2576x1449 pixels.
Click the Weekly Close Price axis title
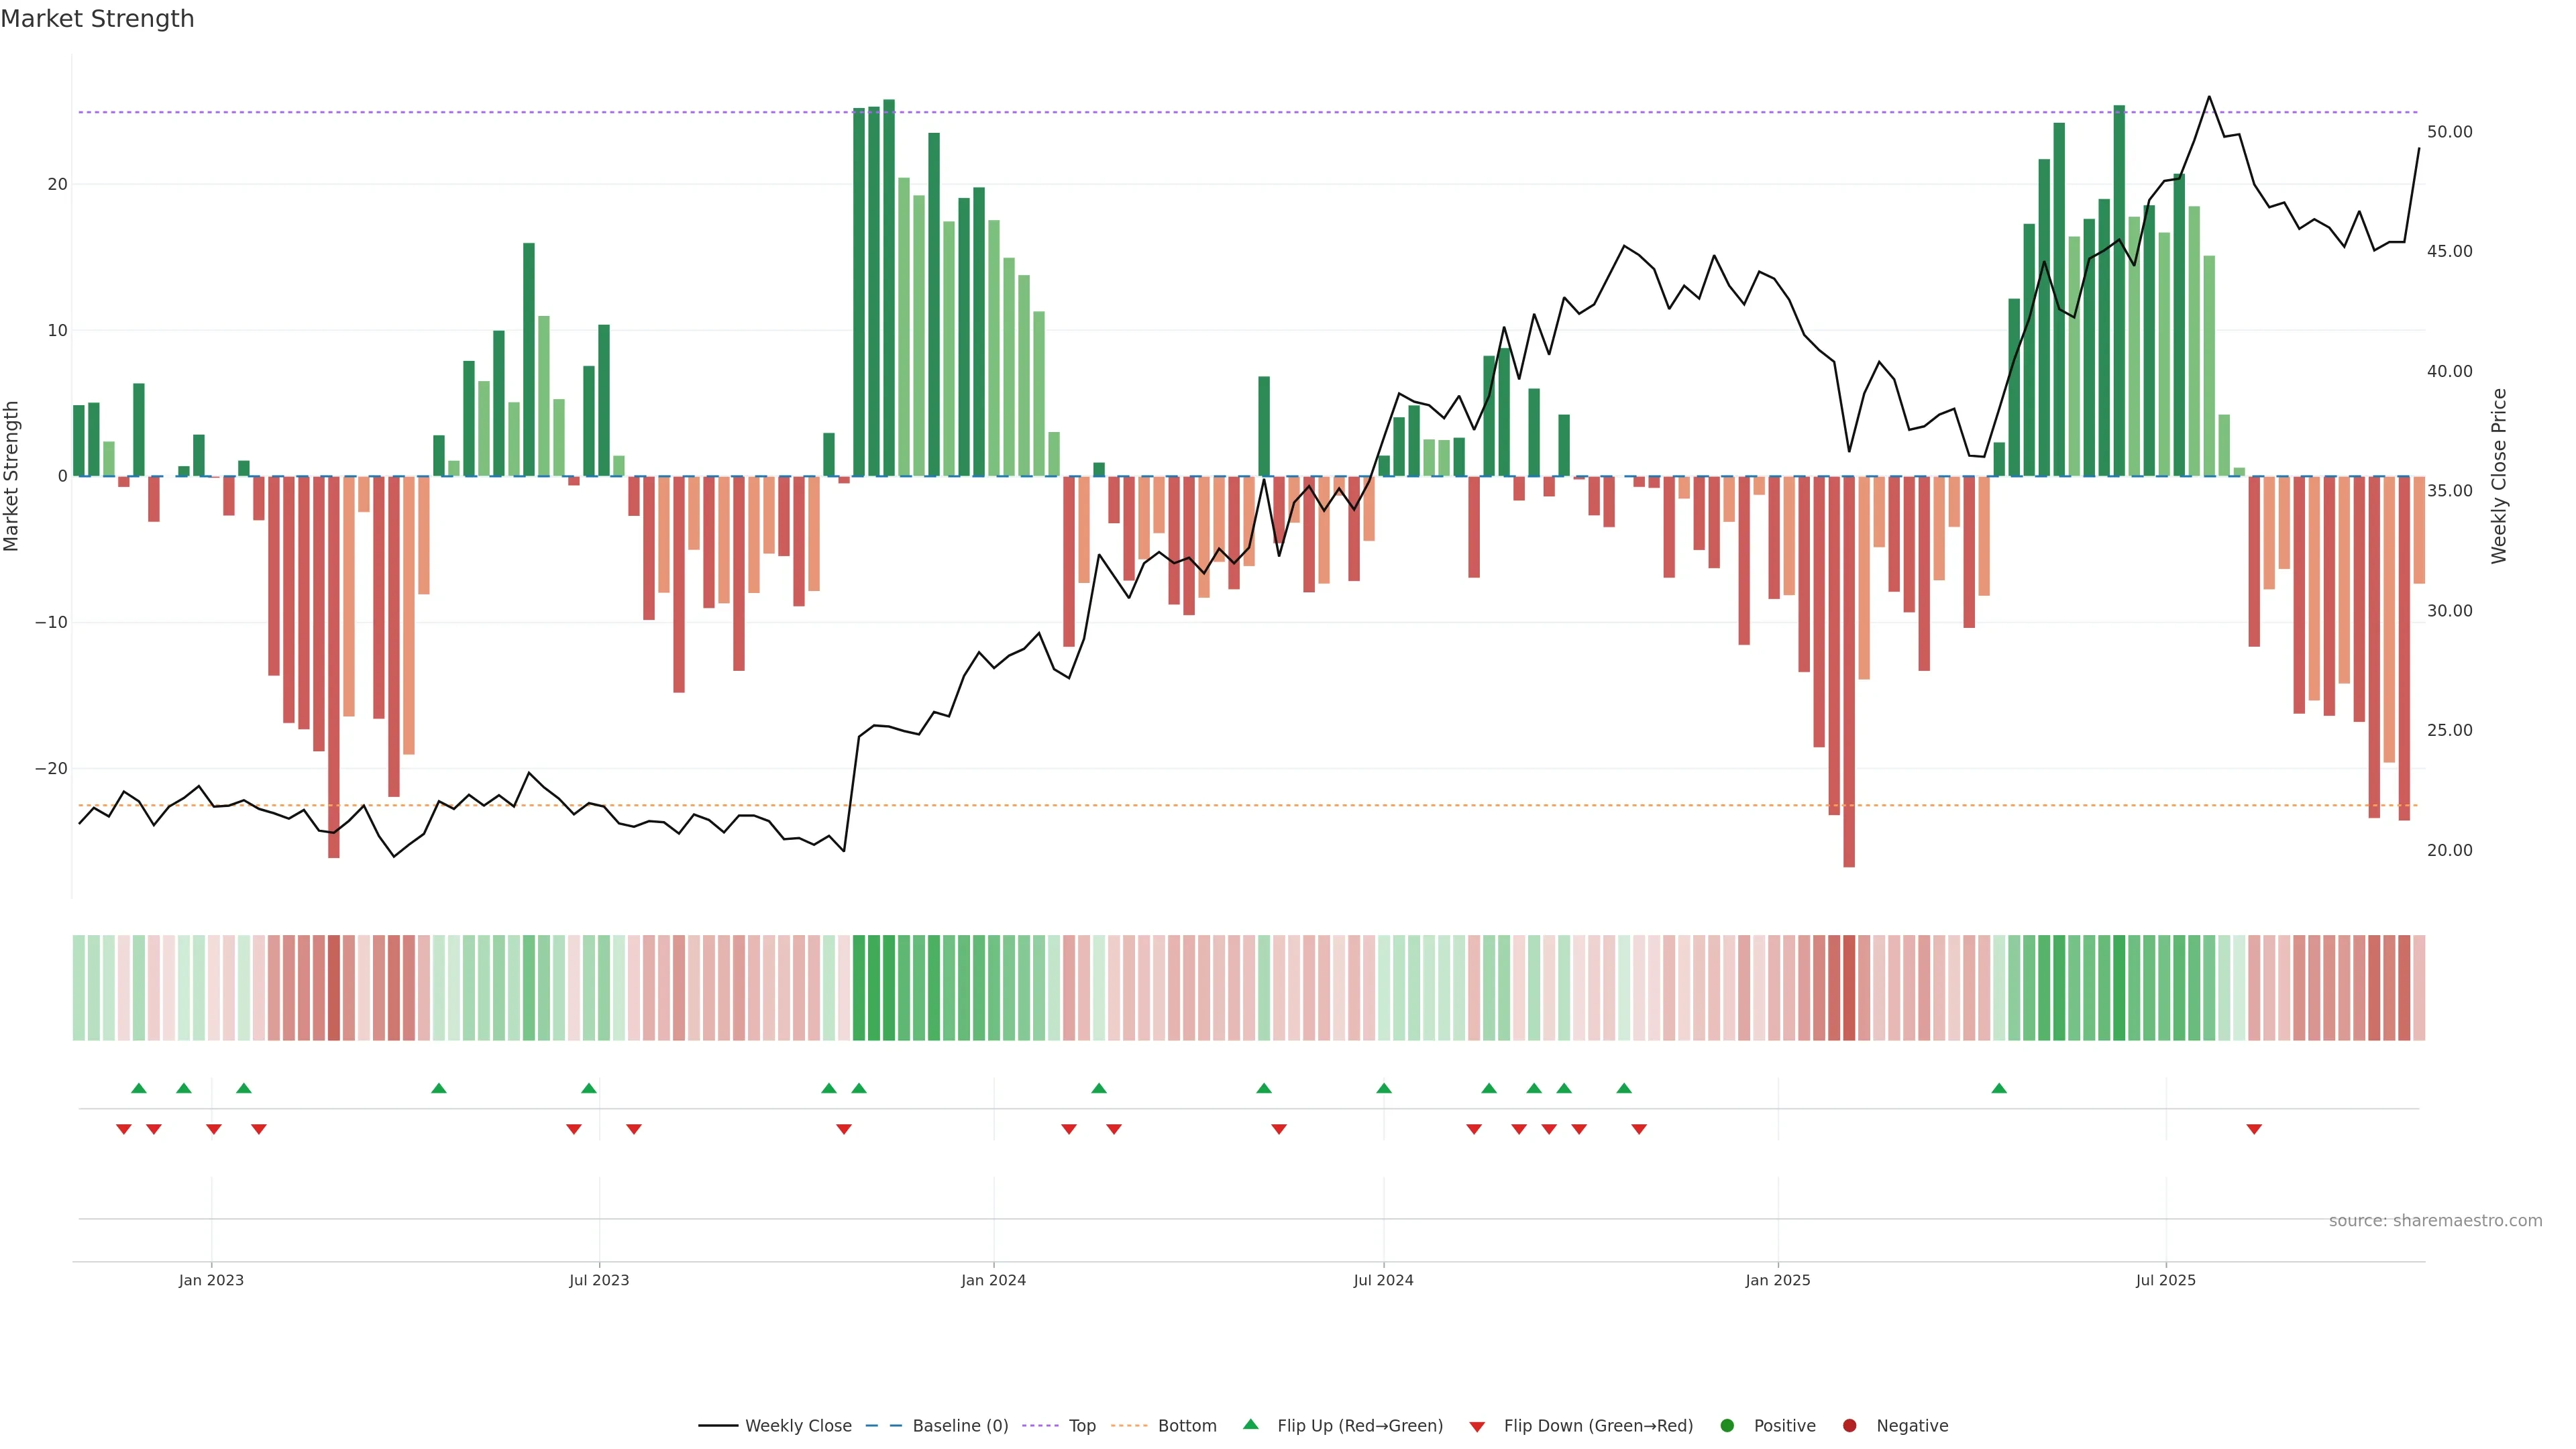[x=2499, y=476]
